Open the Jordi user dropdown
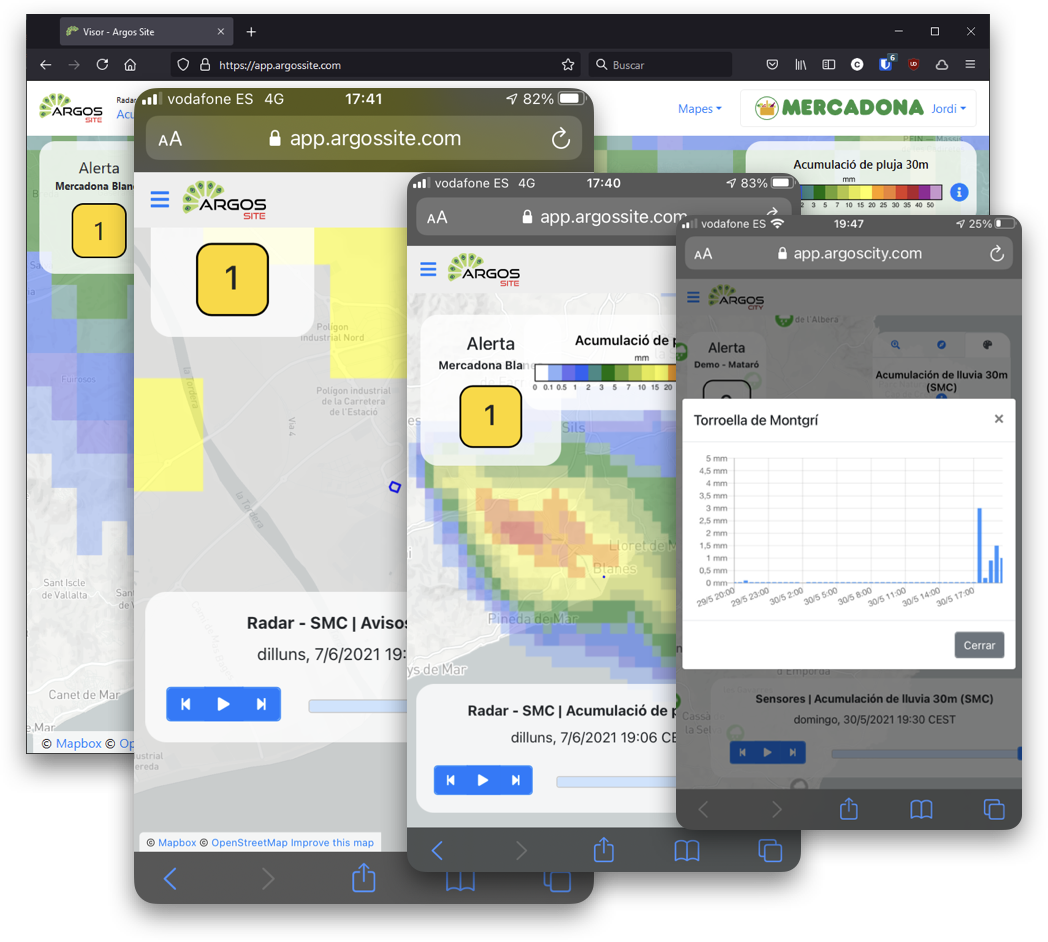The image size is (1048, 942). point(948,109)
